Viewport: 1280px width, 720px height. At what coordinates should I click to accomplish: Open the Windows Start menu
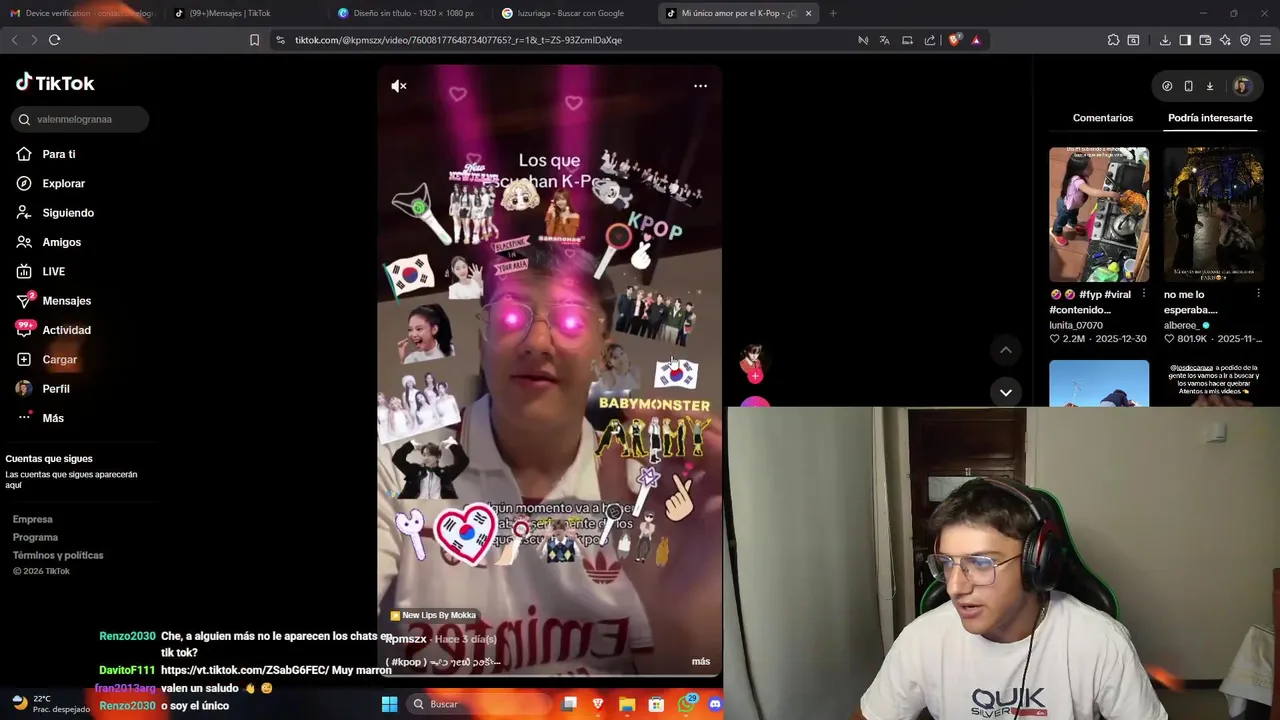(x=390, y=704)
